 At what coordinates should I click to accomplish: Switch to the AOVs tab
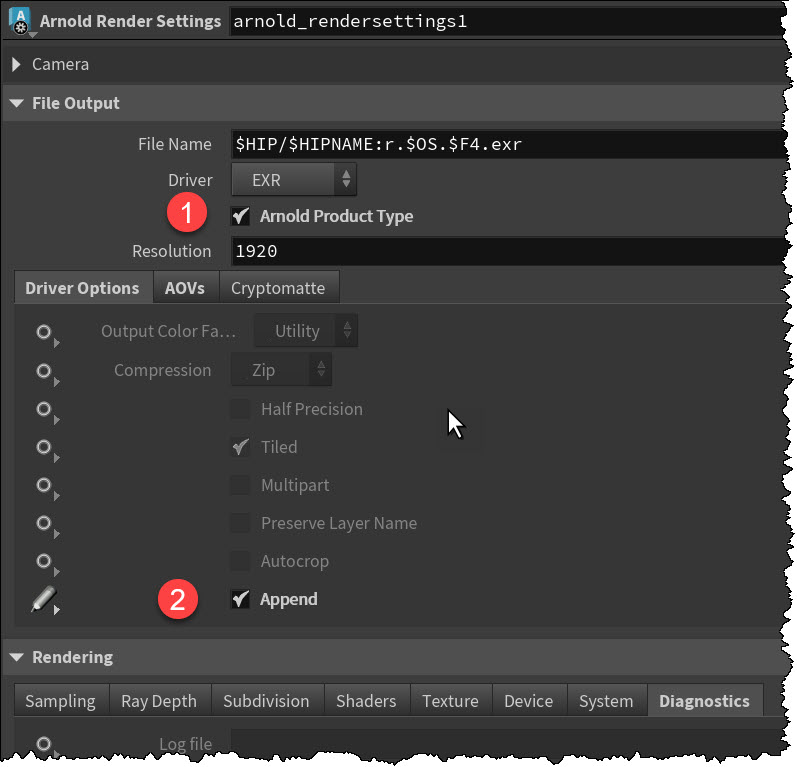tap(185, 288)
